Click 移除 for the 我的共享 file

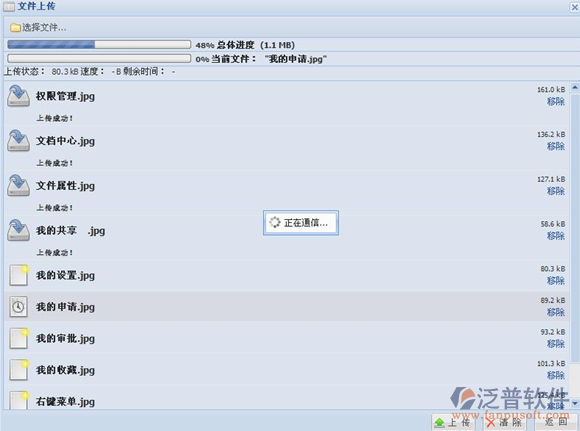(556, 236)
